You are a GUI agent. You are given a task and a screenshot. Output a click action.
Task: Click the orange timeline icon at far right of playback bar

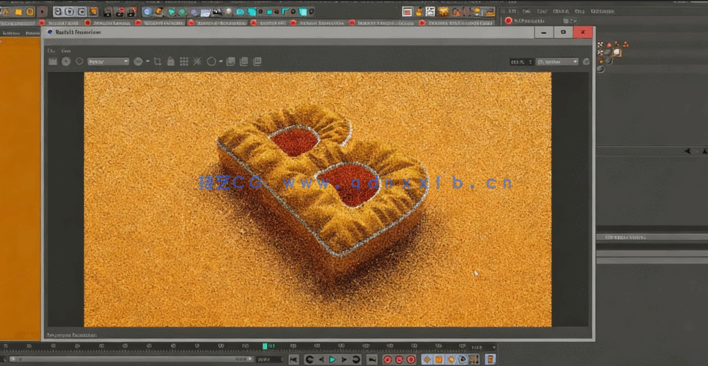point(490,360)
